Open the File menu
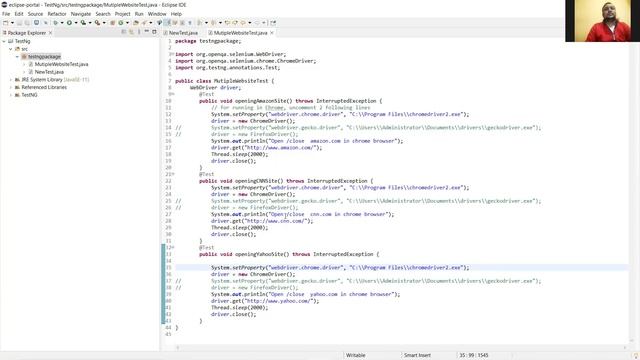This screenshot has width=640, height=360. (6, 14)
